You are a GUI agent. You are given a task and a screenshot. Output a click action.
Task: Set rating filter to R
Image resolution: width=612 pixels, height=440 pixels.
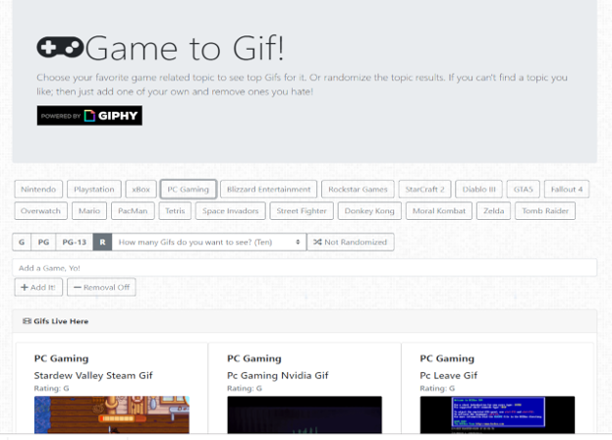tap(102, 242)
